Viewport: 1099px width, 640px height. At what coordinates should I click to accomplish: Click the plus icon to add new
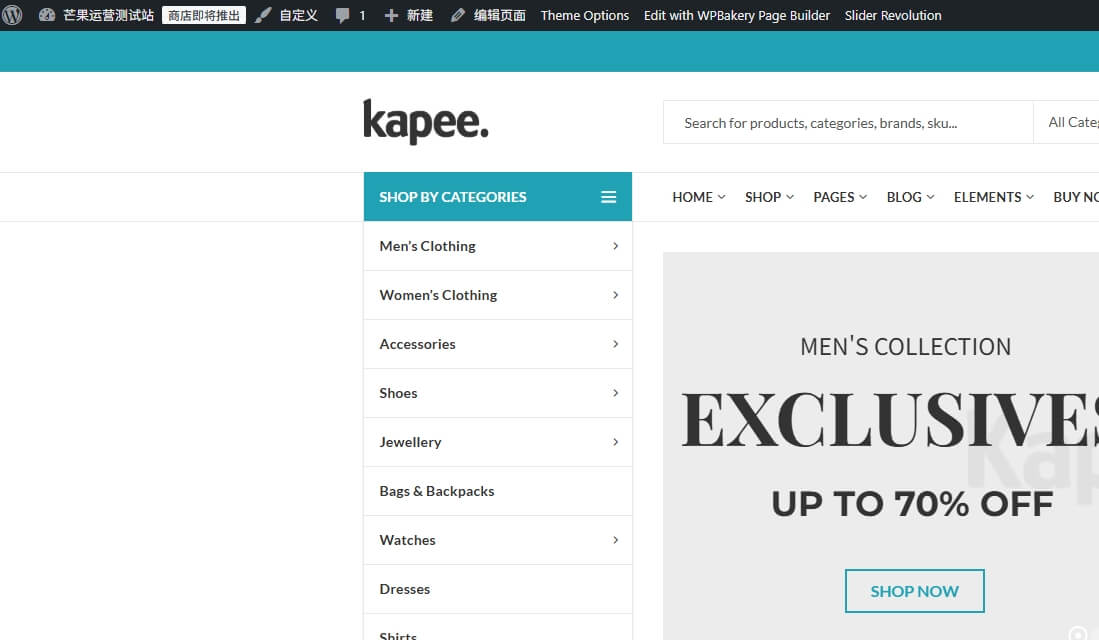point(391,15)
